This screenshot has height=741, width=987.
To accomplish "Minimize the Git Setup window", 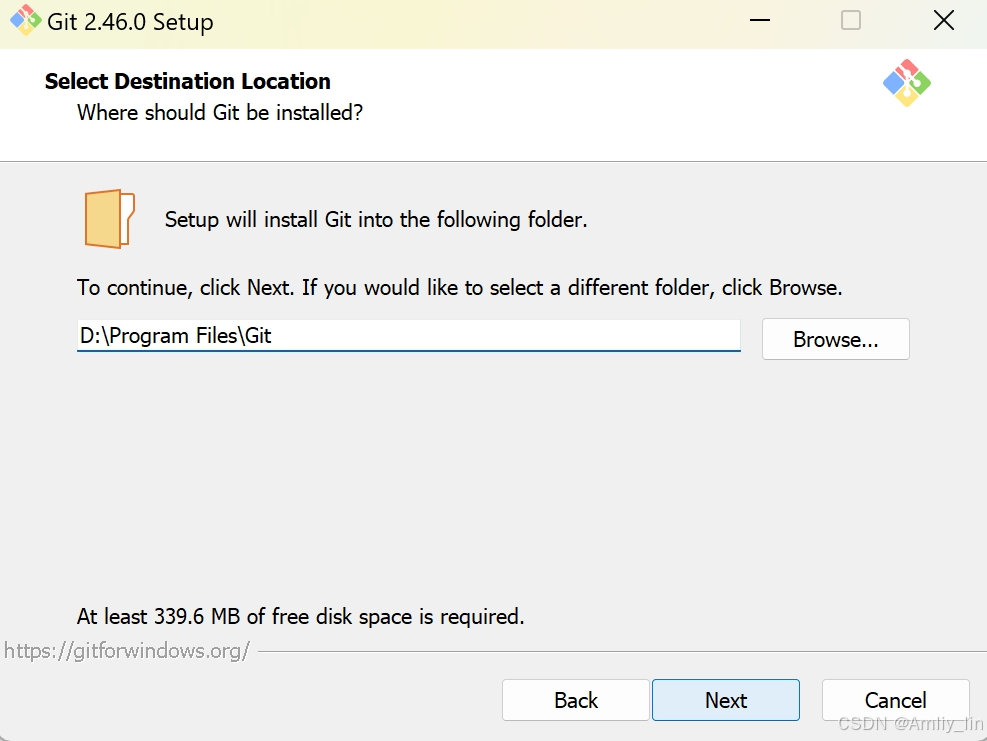I will click(x=760, y=20).
